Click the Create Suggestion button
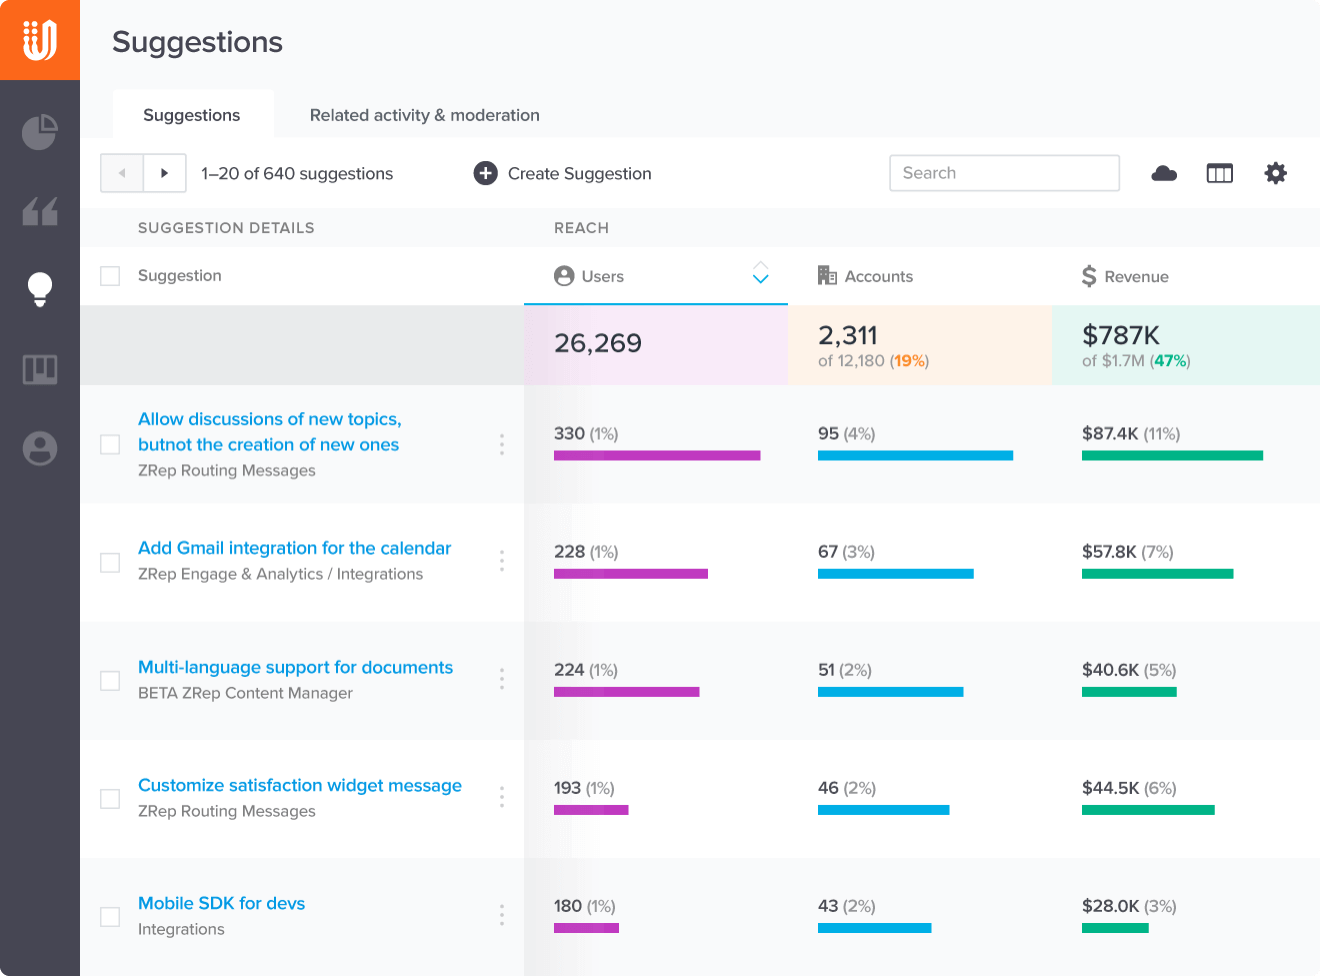 [562, 173]
